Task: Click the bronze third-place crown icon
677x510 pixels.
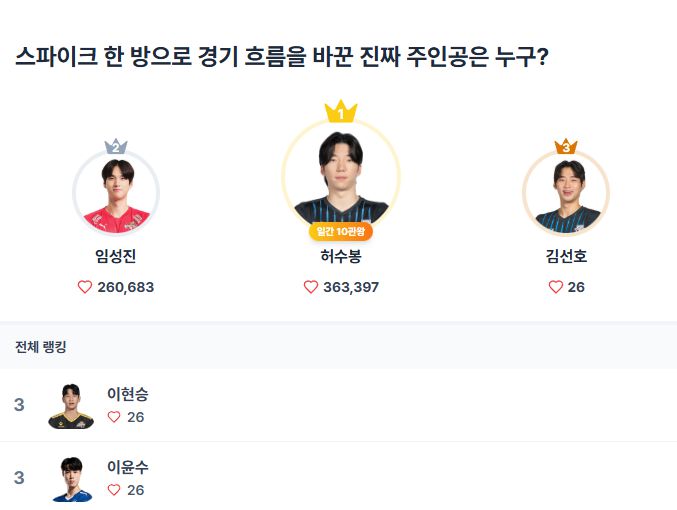Action: tap(566, 147)
